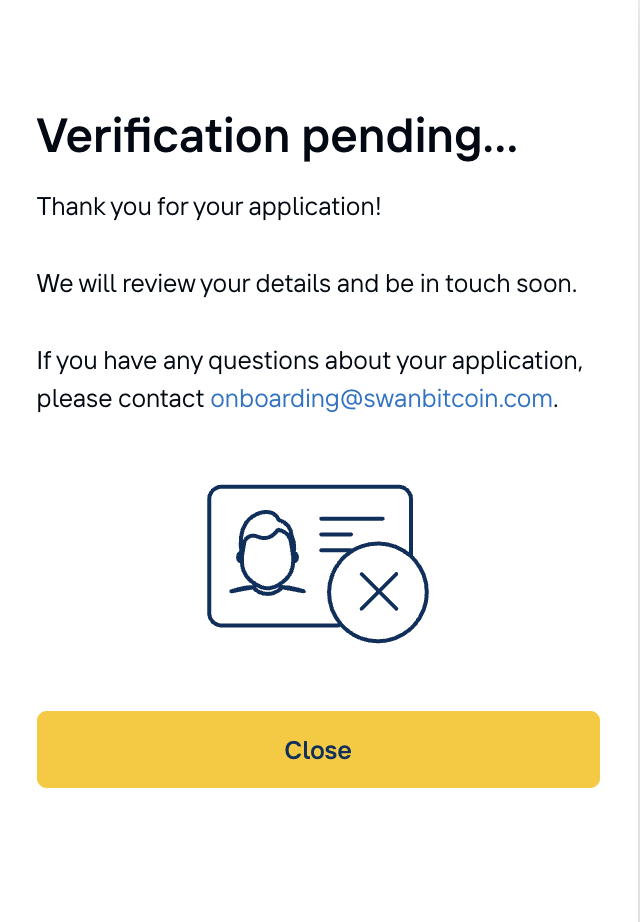Click the "Verification pending..." heading
The width and height of the screenshot is (640, 922).
tap(277, 136)
